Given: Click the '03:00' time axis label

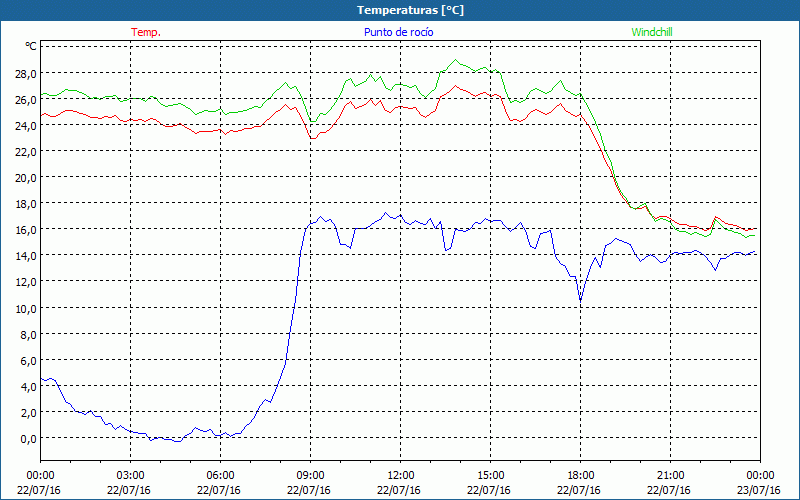Looking at the screenshot, I should pos(130,475).
